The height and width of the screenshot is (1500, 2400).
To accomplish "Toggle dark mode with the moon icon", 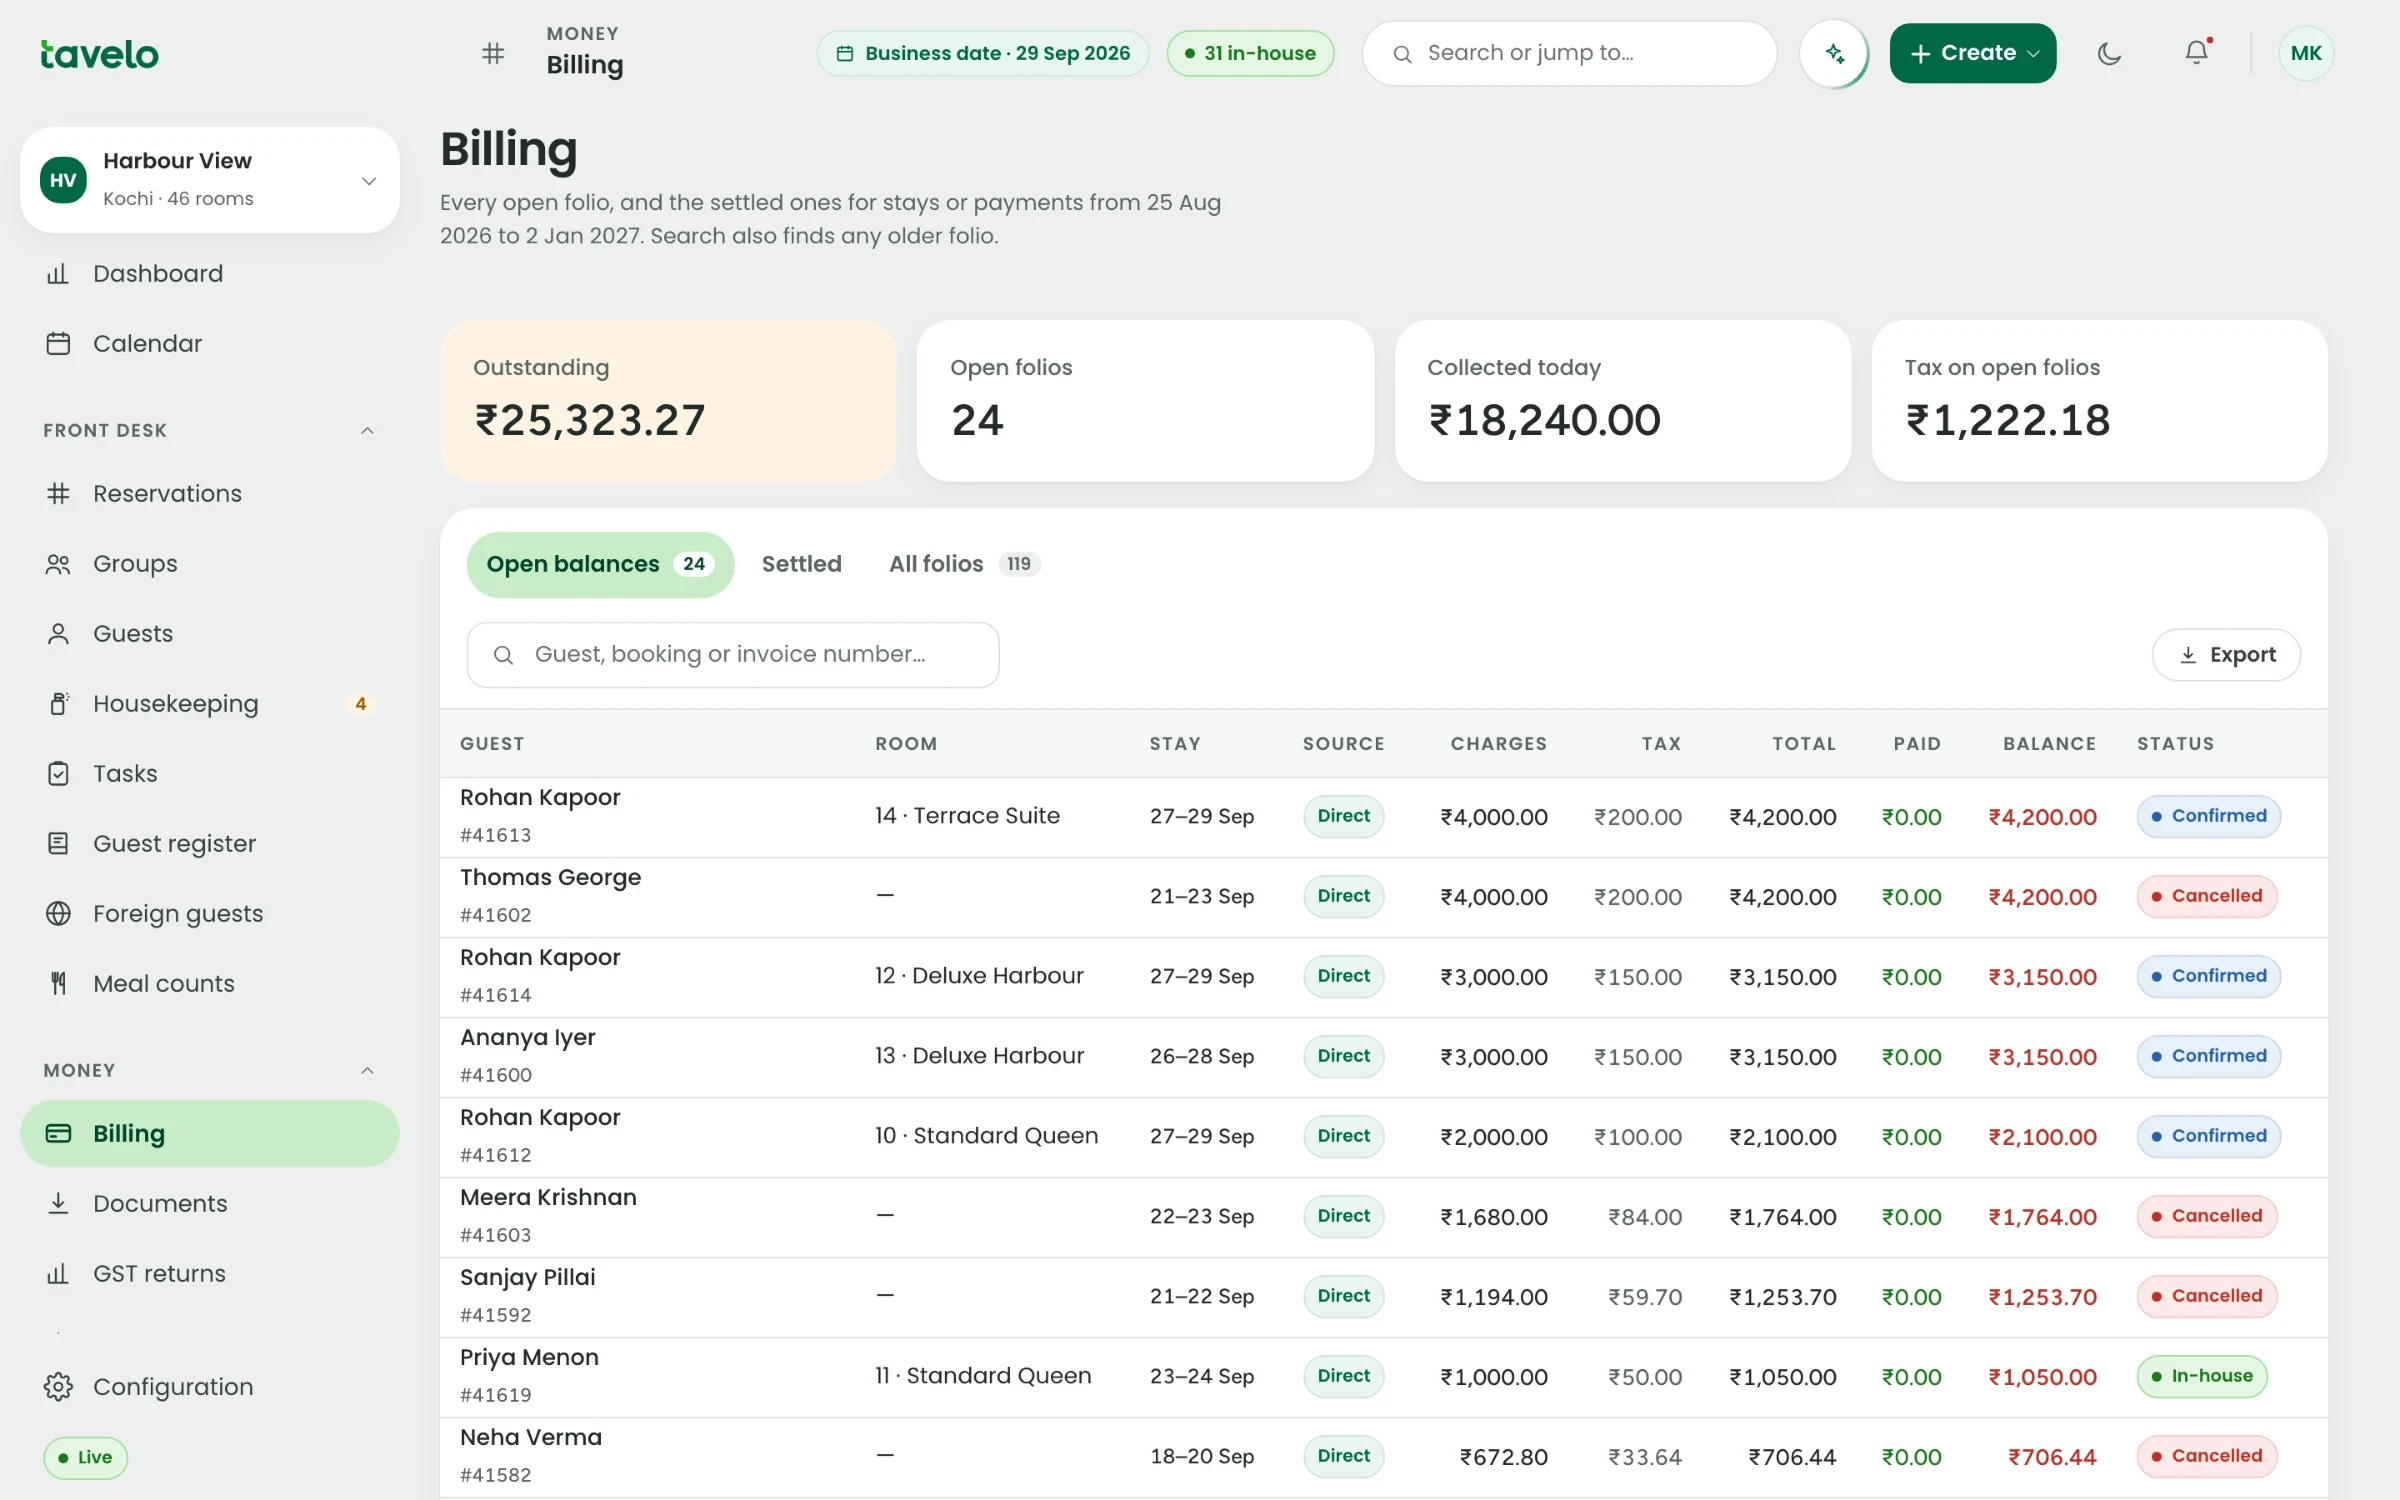I will pos(2109,53).
